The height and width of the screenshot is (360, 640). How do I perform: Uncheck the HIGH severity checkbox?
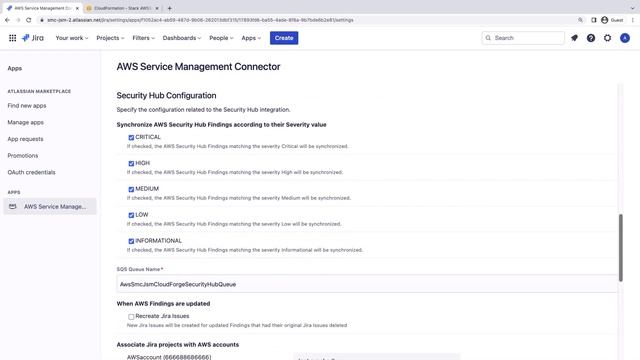[x=131, y=164]
